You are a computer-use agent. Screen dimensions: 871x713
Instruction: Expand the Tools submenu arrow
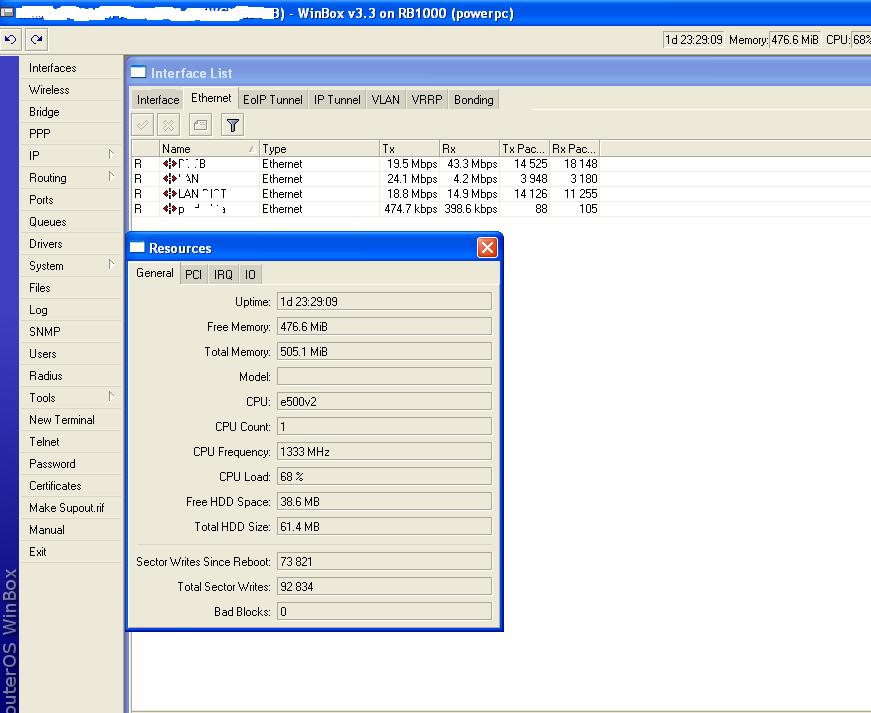pyautogui.click(x=111, y=396)
